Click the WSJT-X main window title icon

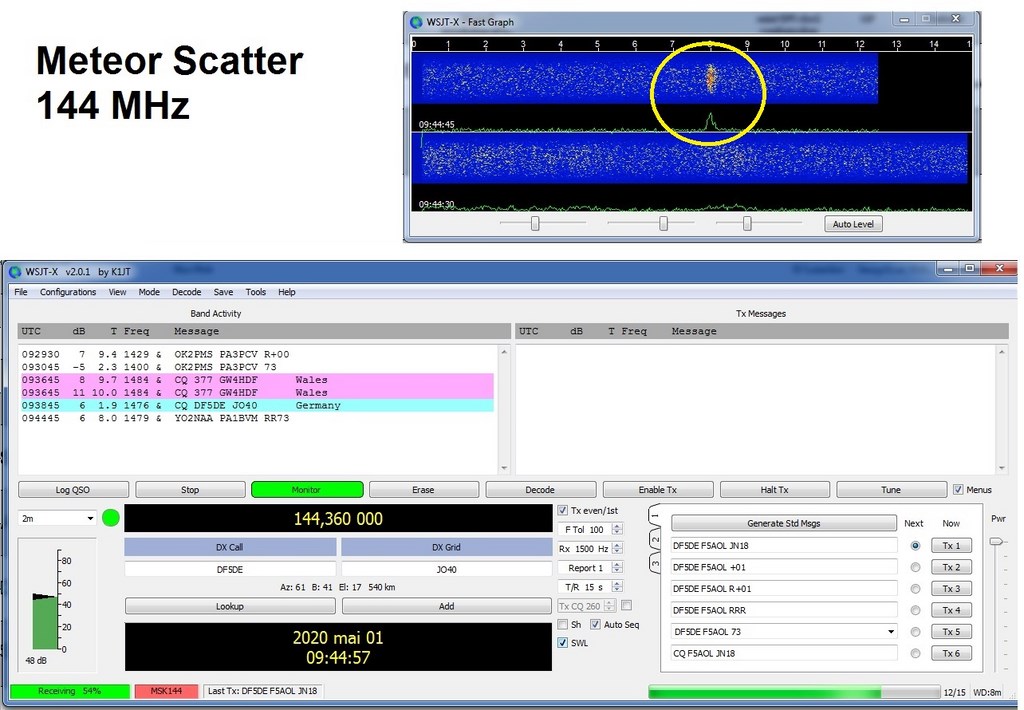[14, 271]
